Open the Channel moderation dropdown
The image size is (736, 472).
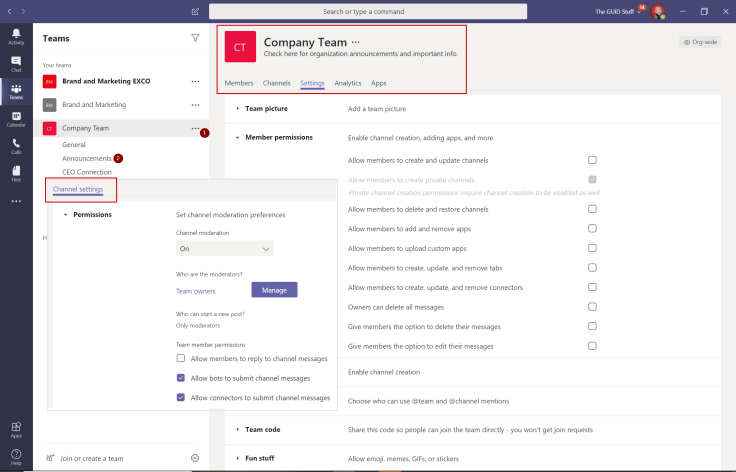point(224,248)
